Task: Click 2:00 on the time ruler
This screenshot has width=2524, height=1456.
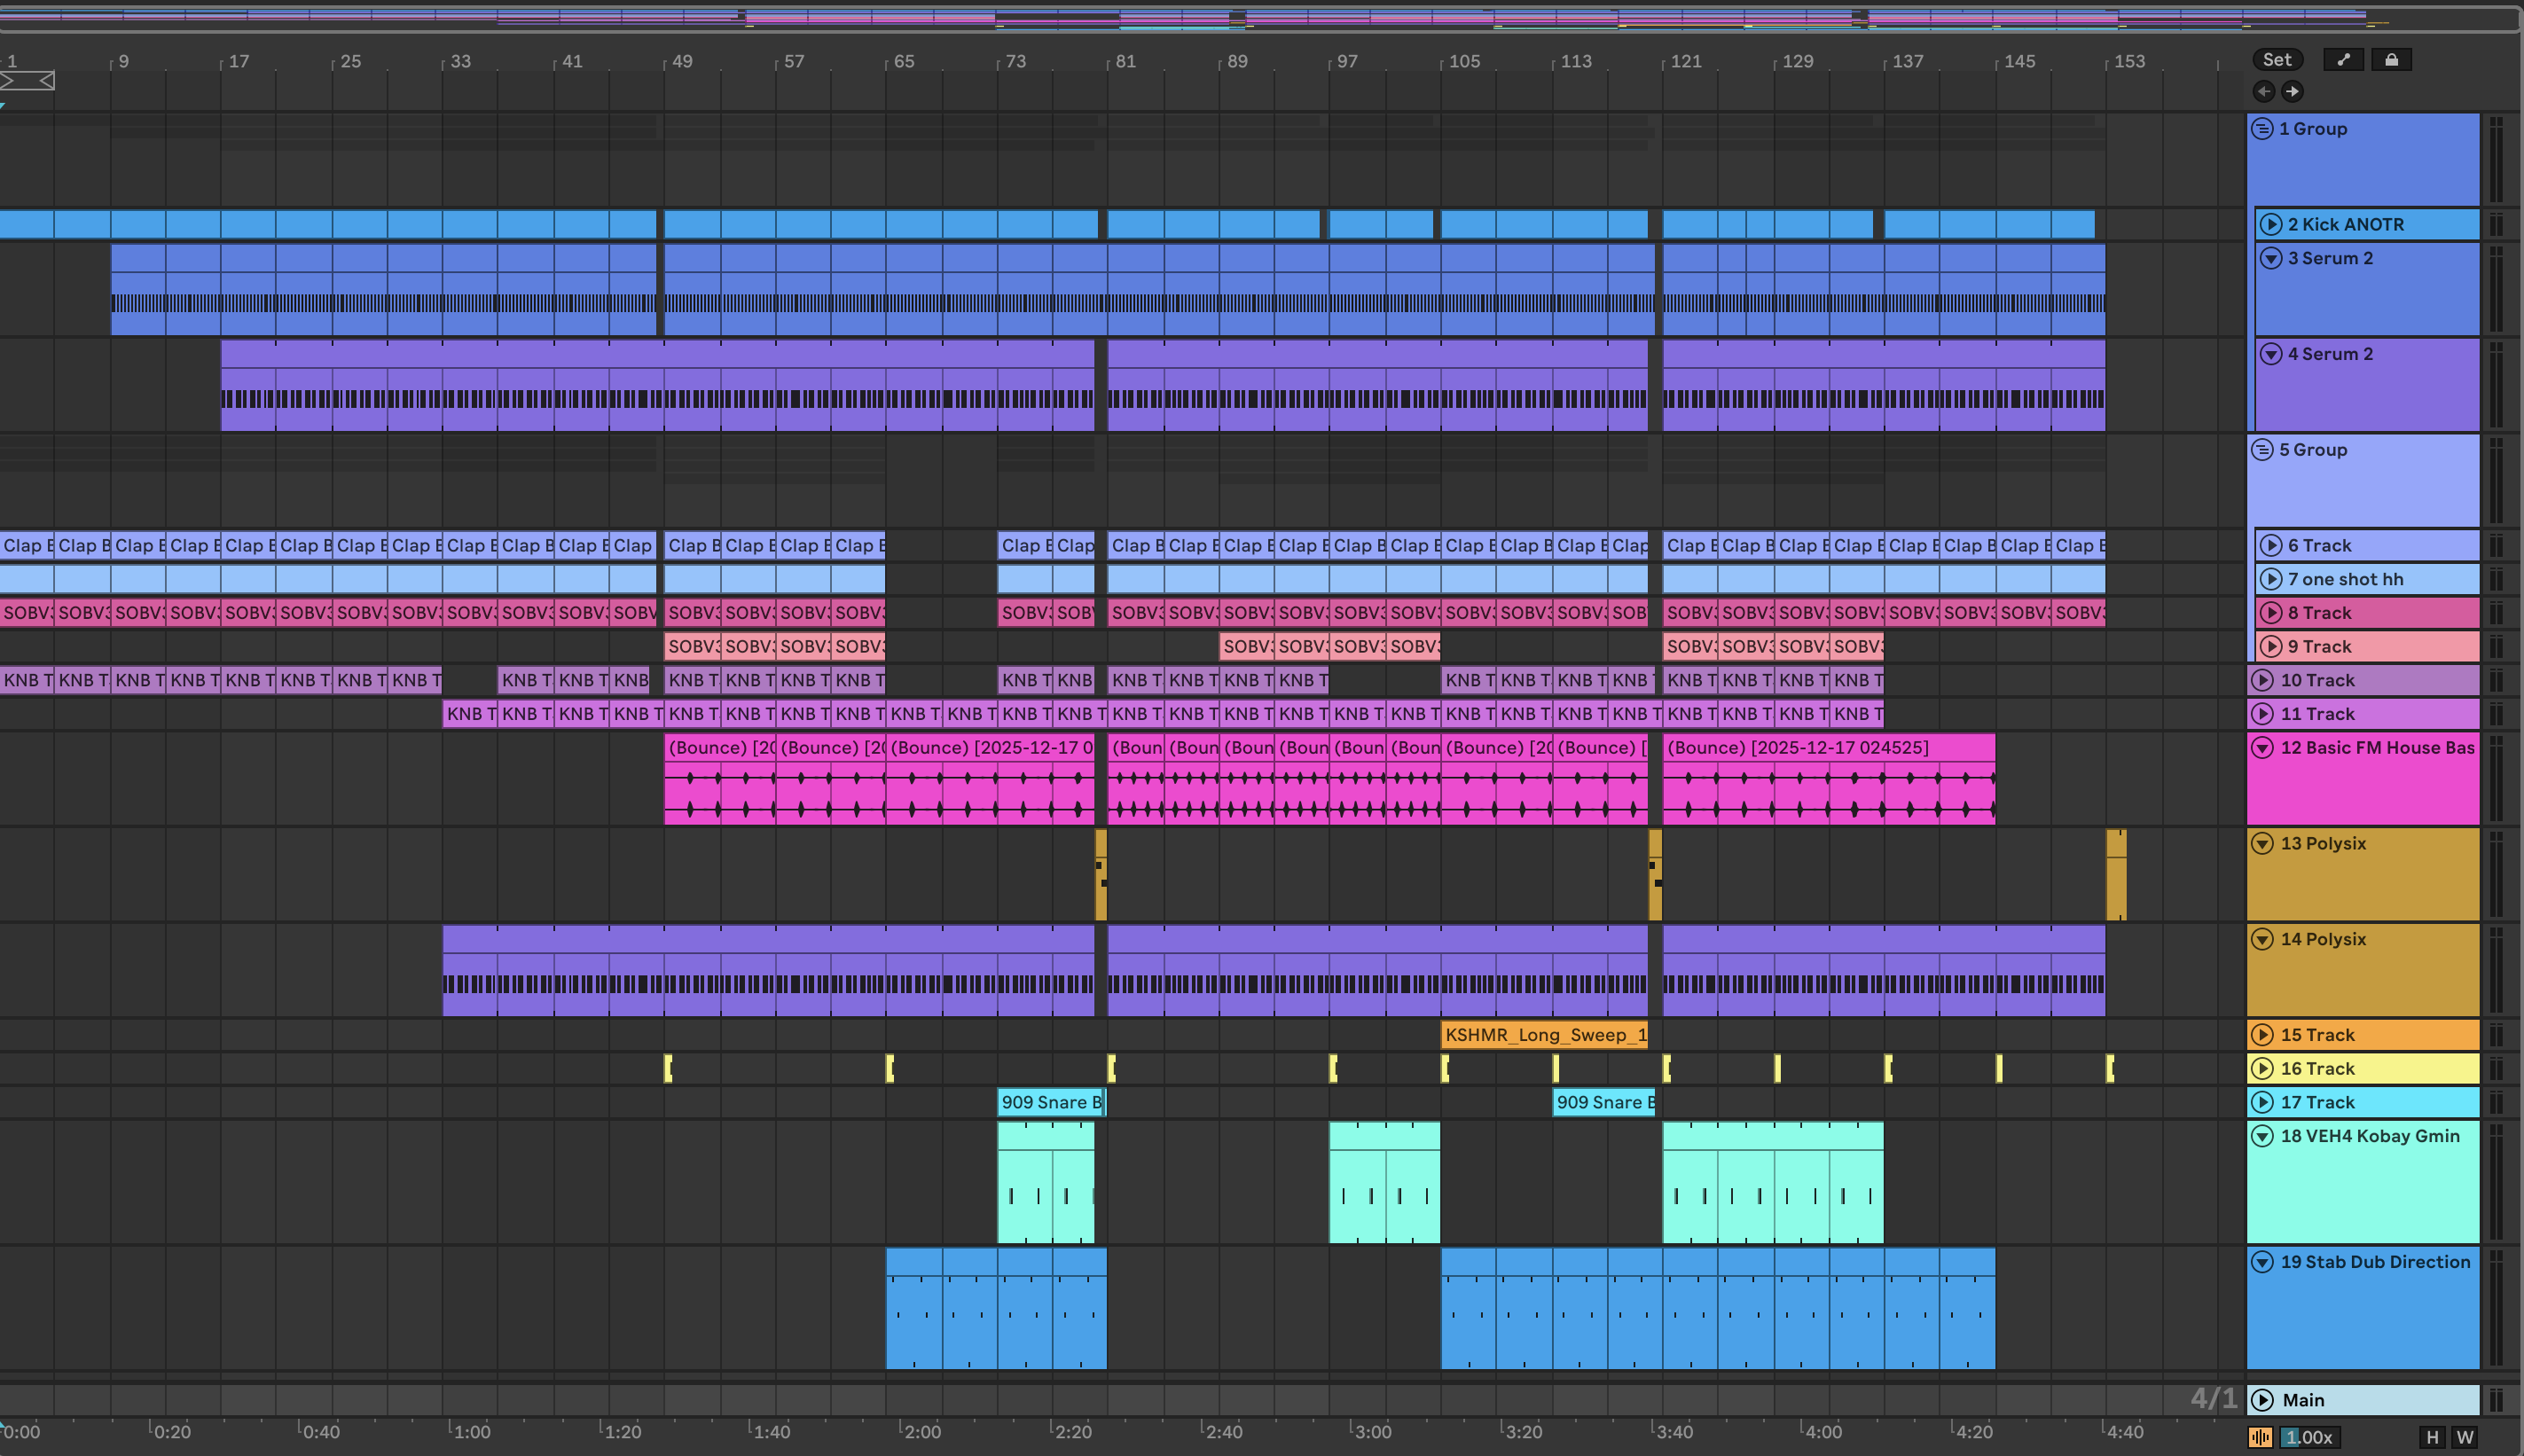Action: click(x=921, y=1432)
